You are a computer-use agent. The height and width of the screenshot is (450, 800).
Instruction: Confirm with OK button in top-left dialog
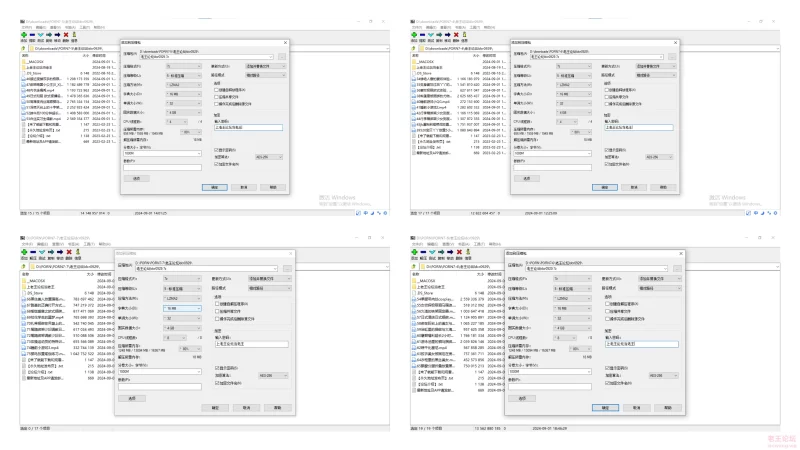[x=215, y=188]
